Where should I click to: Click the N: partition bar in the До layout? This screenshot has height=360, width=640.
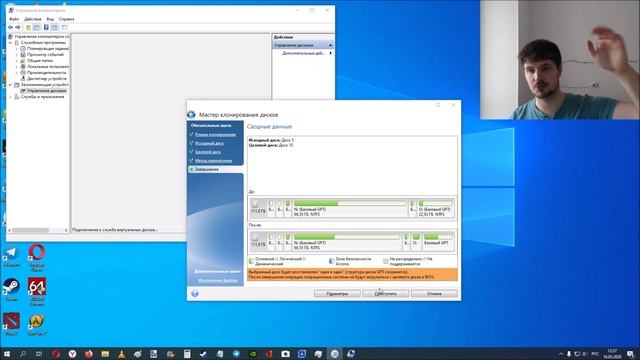click(350, 203)
